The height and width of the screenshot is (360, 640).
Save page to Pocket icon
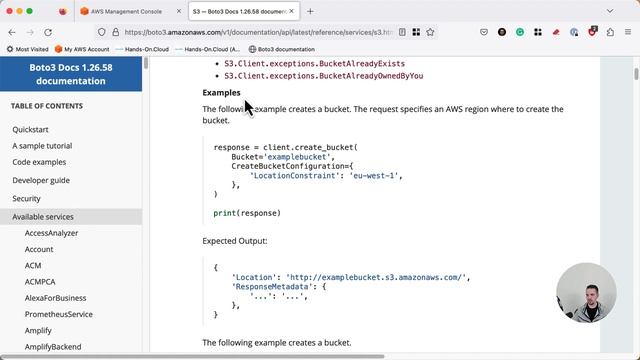[484, 32]
